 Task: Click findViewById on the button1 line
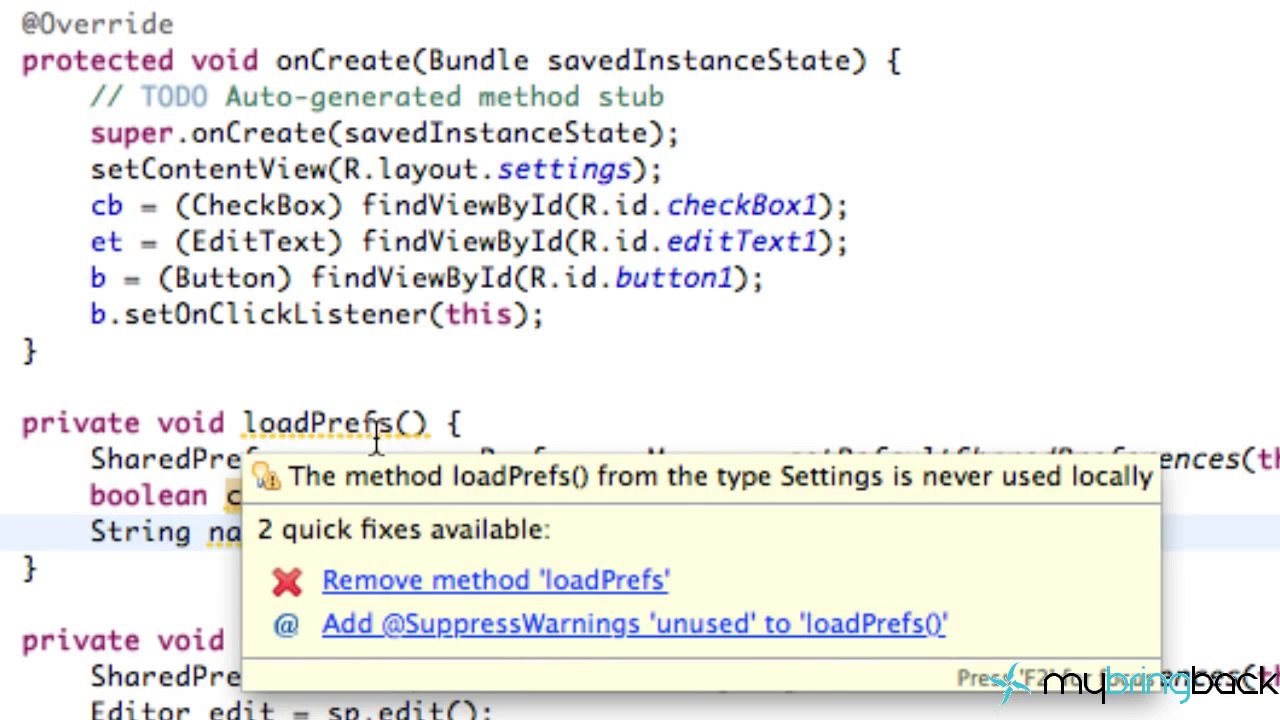(x=411, y=278)
